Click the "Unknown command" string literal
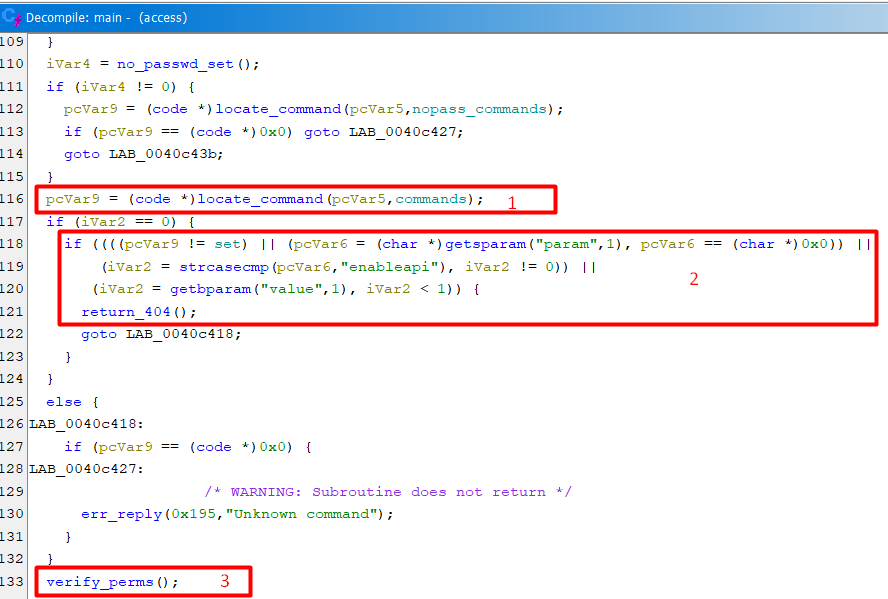Screen dimensions: 888x599 pos(301,514)
